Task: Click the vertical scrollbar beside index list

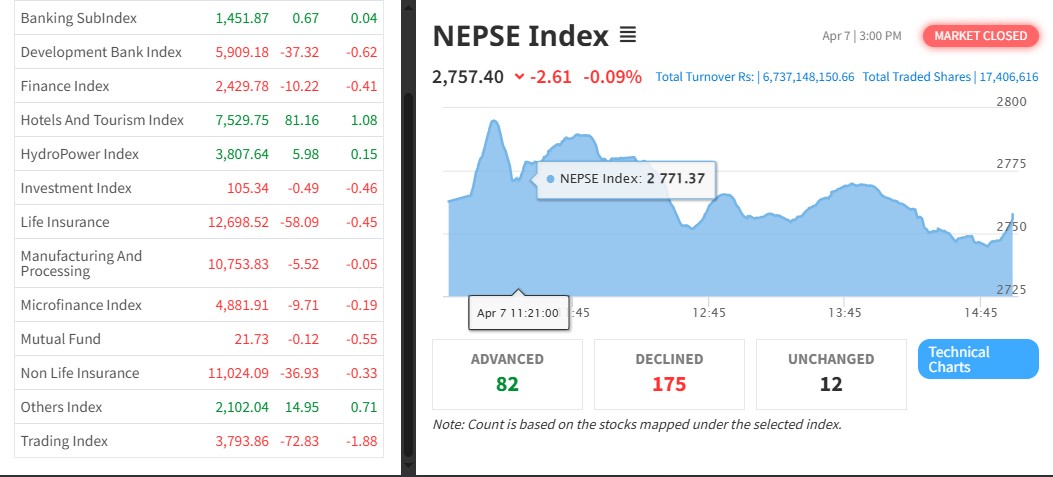Action: click(x=406, y=200)
